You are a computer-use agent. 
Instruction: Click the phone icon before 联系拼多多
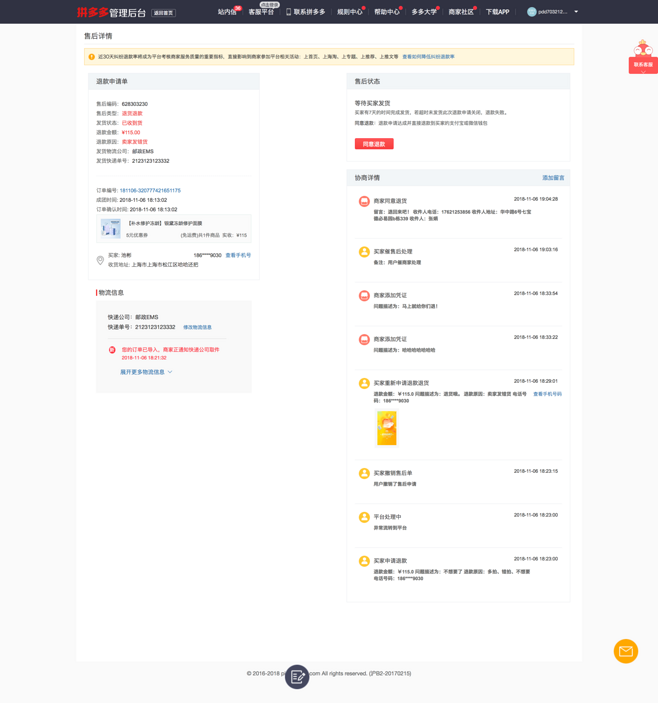tap(289, 12)
